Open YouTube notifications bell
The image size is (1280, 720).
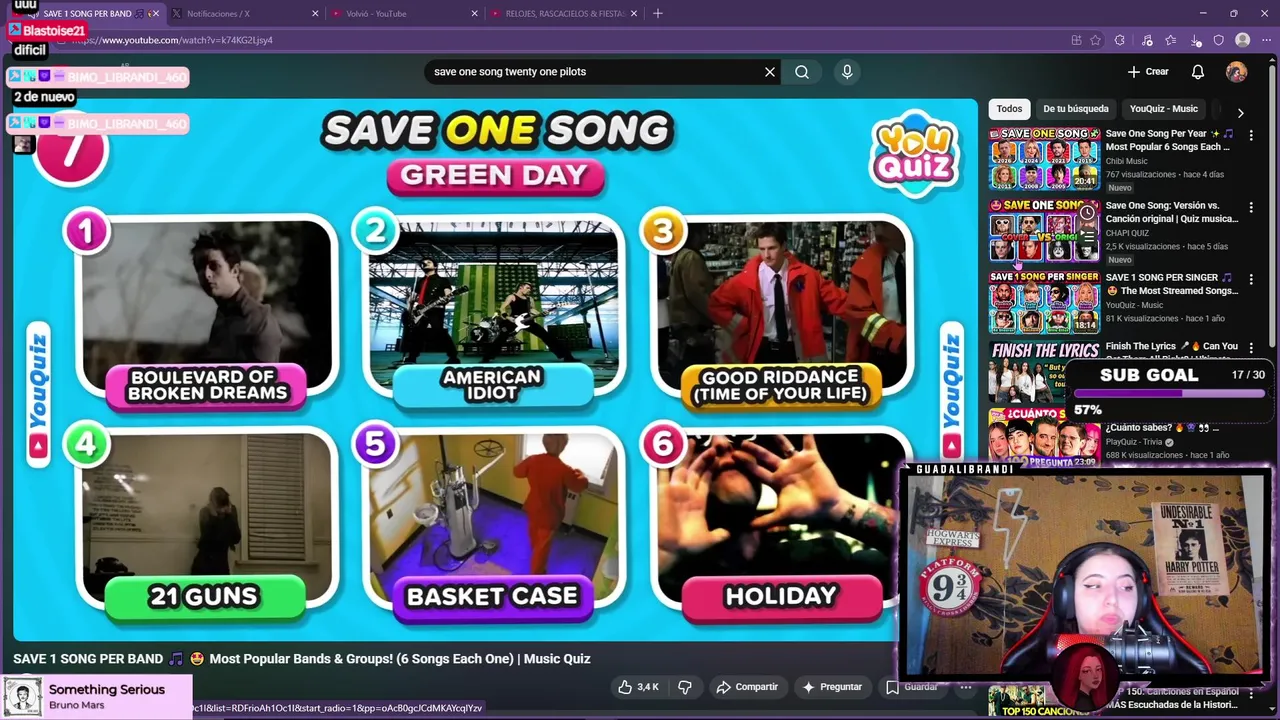(x=1198, y=72)
